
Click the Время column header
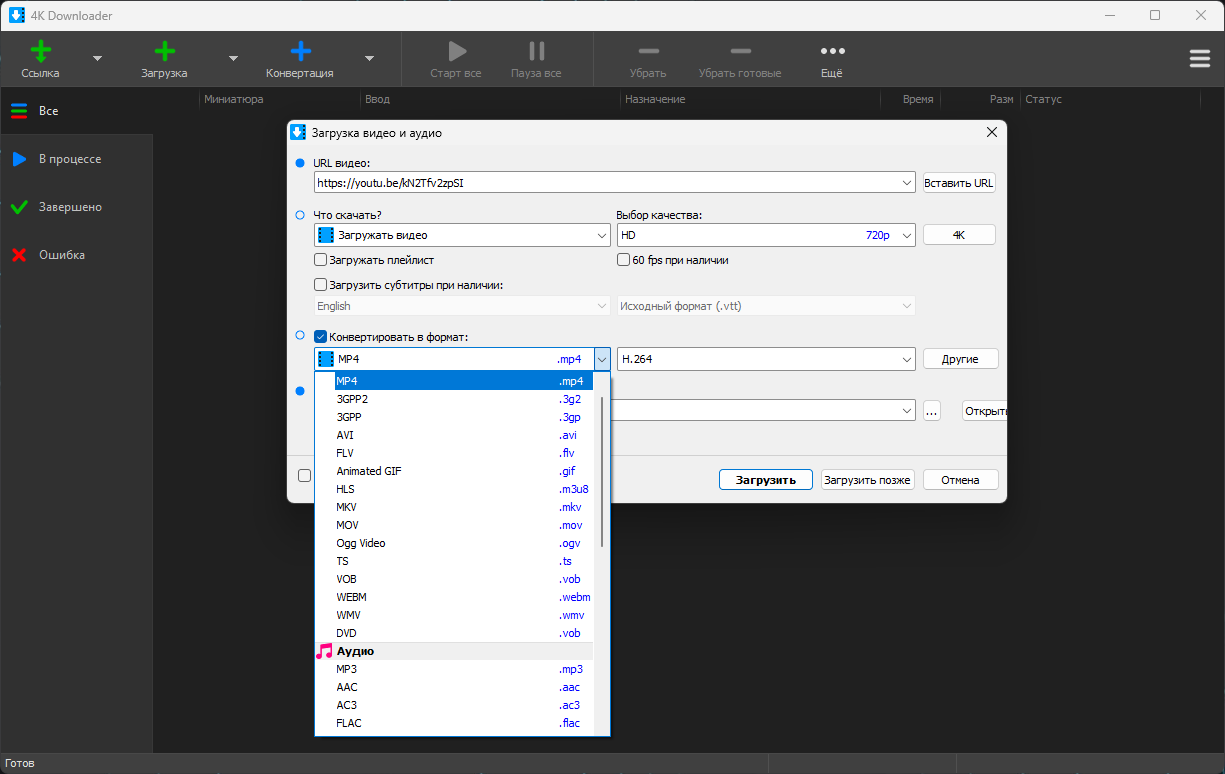pos(917,99)
